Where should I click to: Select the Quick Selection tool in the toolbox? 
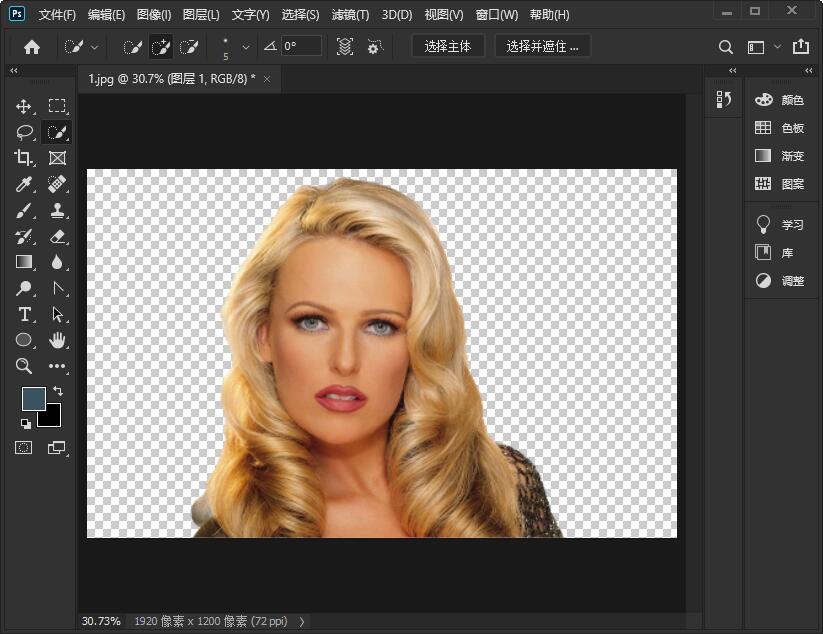pos(57,132)
